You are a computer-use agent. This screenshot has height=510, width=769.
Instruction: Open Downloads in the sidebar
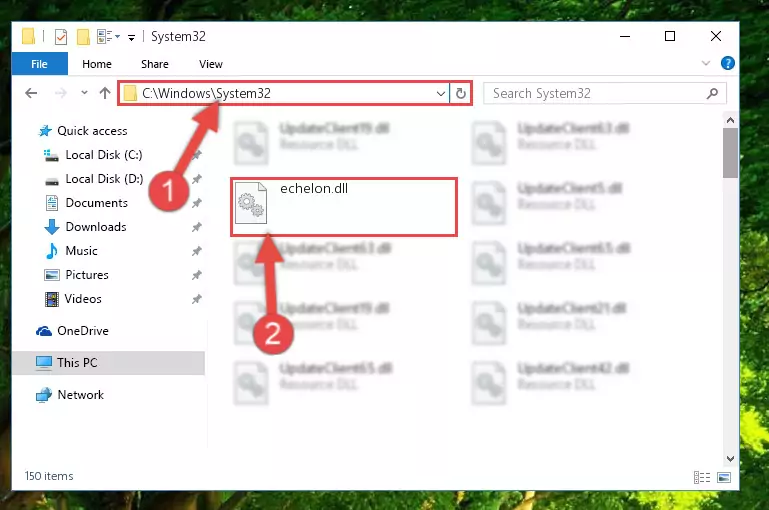96,227
